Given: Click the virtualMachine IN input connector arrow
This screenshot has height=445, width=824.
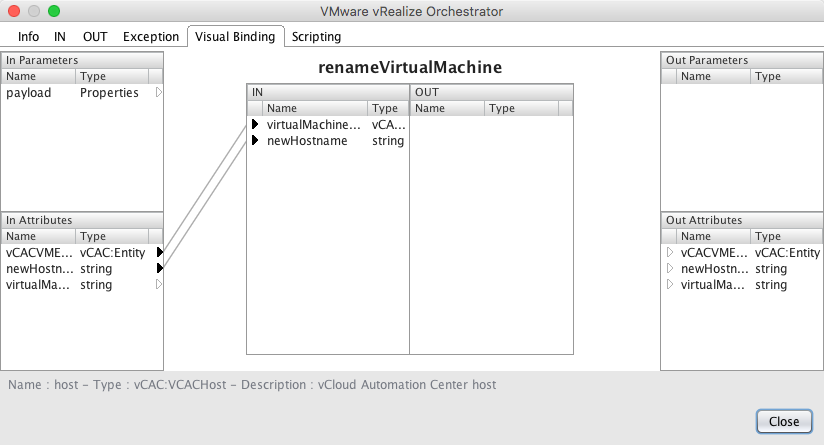Looking at the screenshot, I should [x=255, y=125].
